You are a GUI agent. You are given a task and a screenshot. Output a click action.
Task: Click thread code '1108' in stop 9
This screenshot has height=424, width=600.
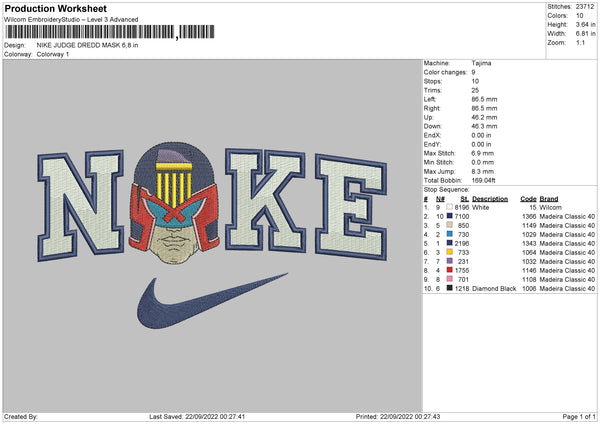pyautogui.click(x=529, y=279)
